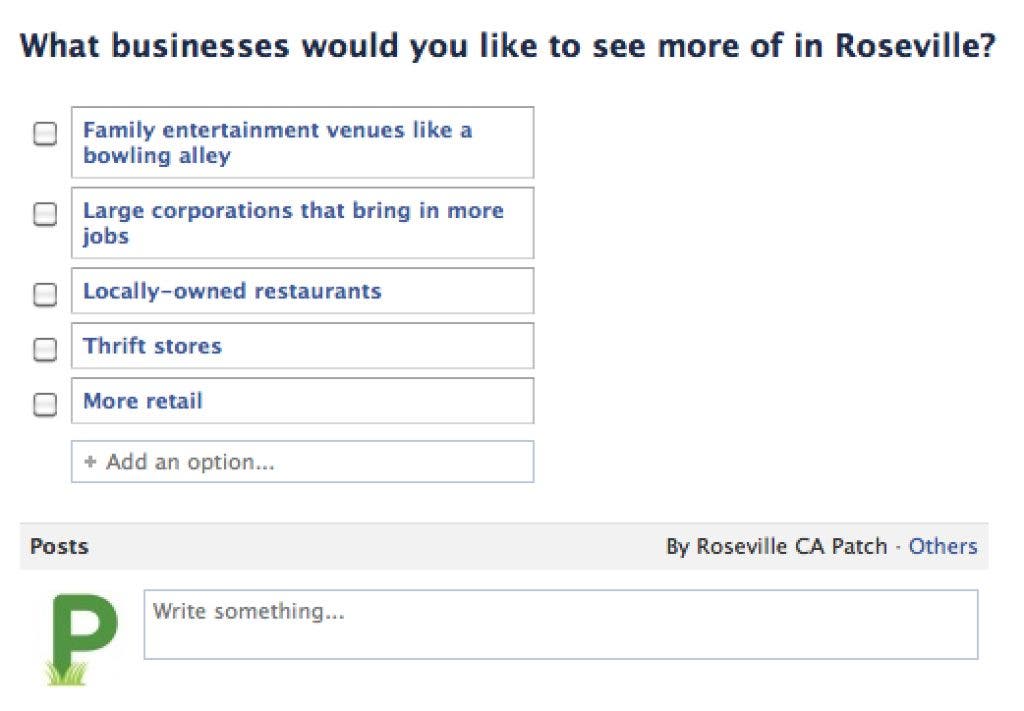Click the Large corporations option text

(x=293, y=223)
